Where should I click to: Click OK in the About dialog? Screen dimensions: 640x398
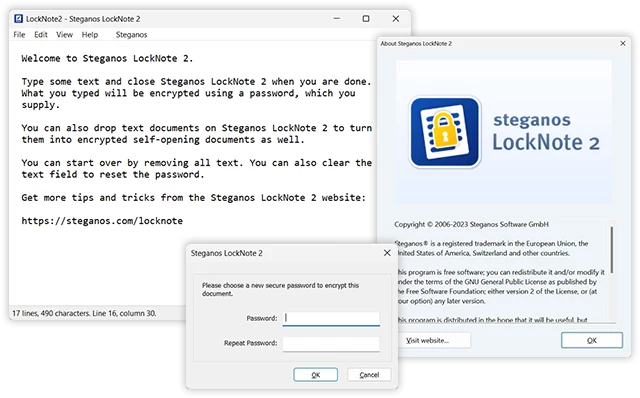pos(592,340)
